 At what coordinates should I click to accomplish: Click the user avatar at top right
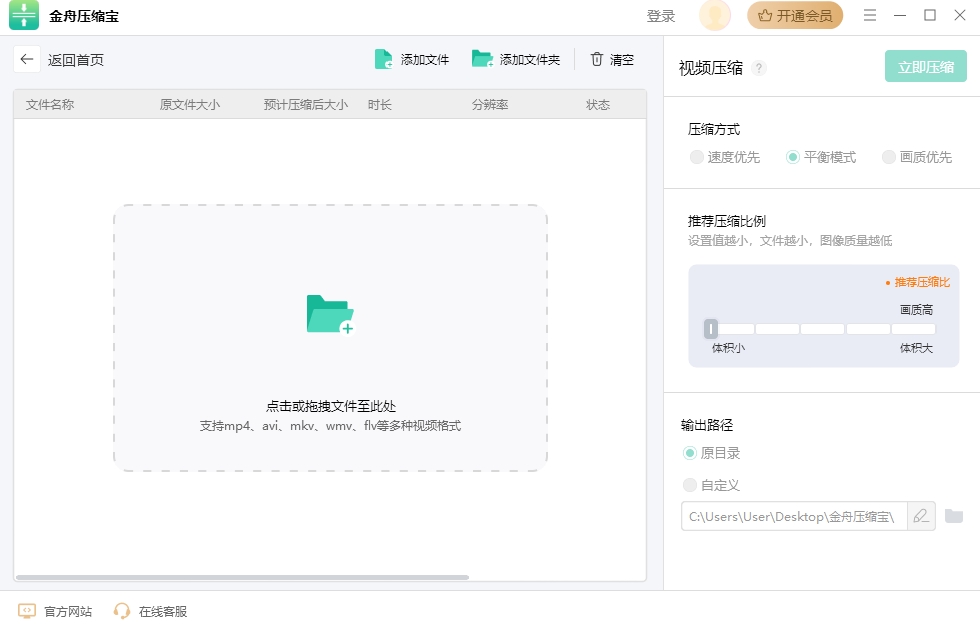714,15
